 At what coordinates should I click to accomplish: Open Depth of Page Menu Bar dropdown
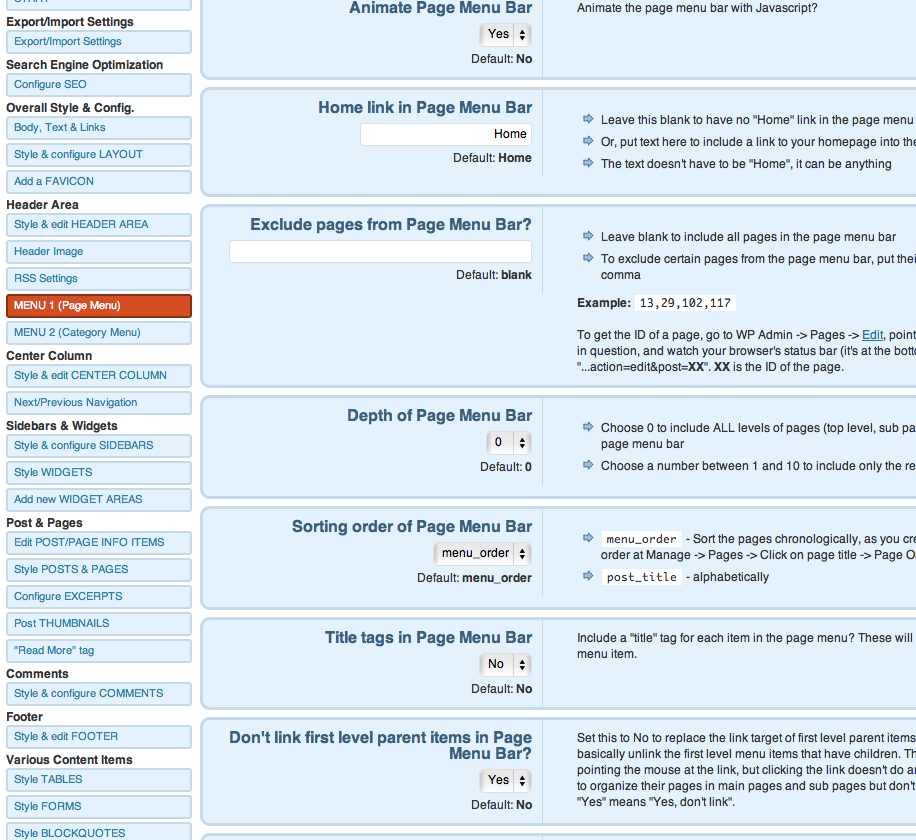tap(509, 443)
